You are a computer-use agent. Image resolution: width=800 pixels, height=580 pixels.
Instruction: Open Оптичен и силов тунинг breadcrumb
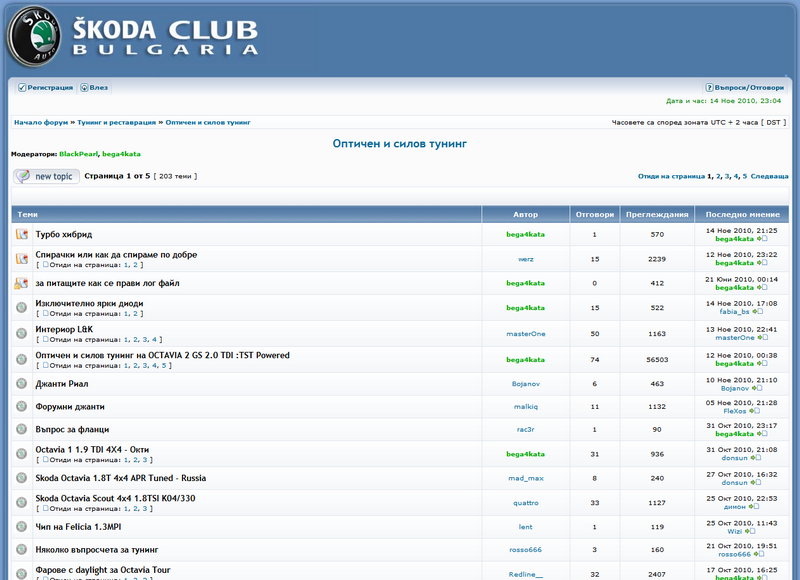click(208, 122)
